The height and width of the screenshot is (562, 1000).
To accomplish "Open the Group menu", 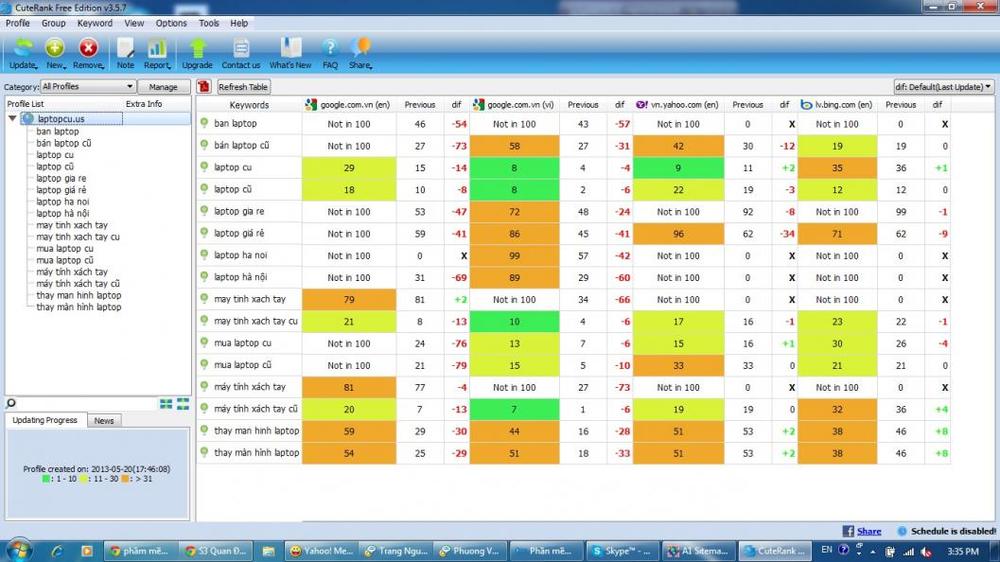I will (x=54, y=23).
